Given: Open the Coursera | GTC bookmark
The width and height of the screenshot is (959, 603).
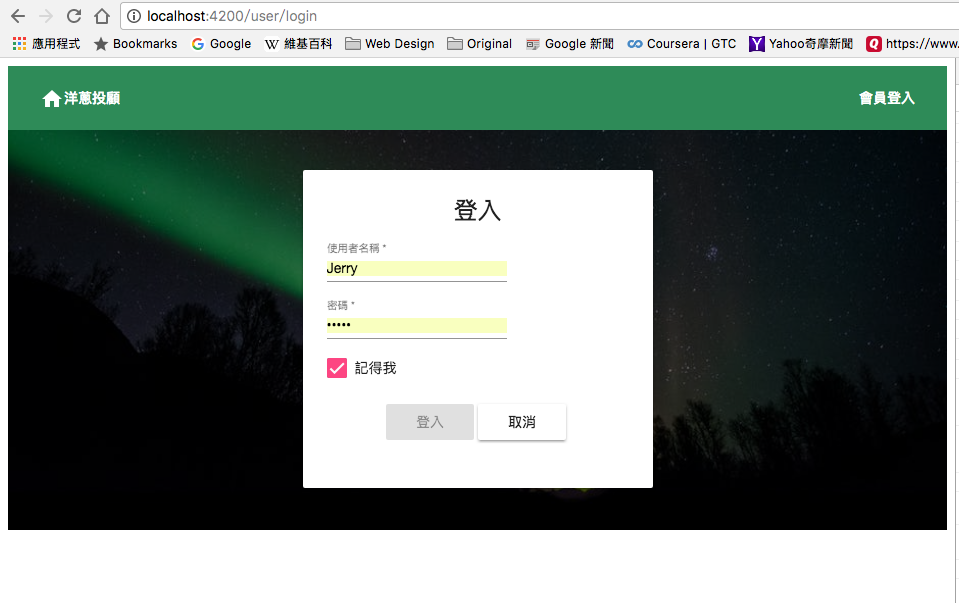Looking at the screenshot, I should click(682, 43).
